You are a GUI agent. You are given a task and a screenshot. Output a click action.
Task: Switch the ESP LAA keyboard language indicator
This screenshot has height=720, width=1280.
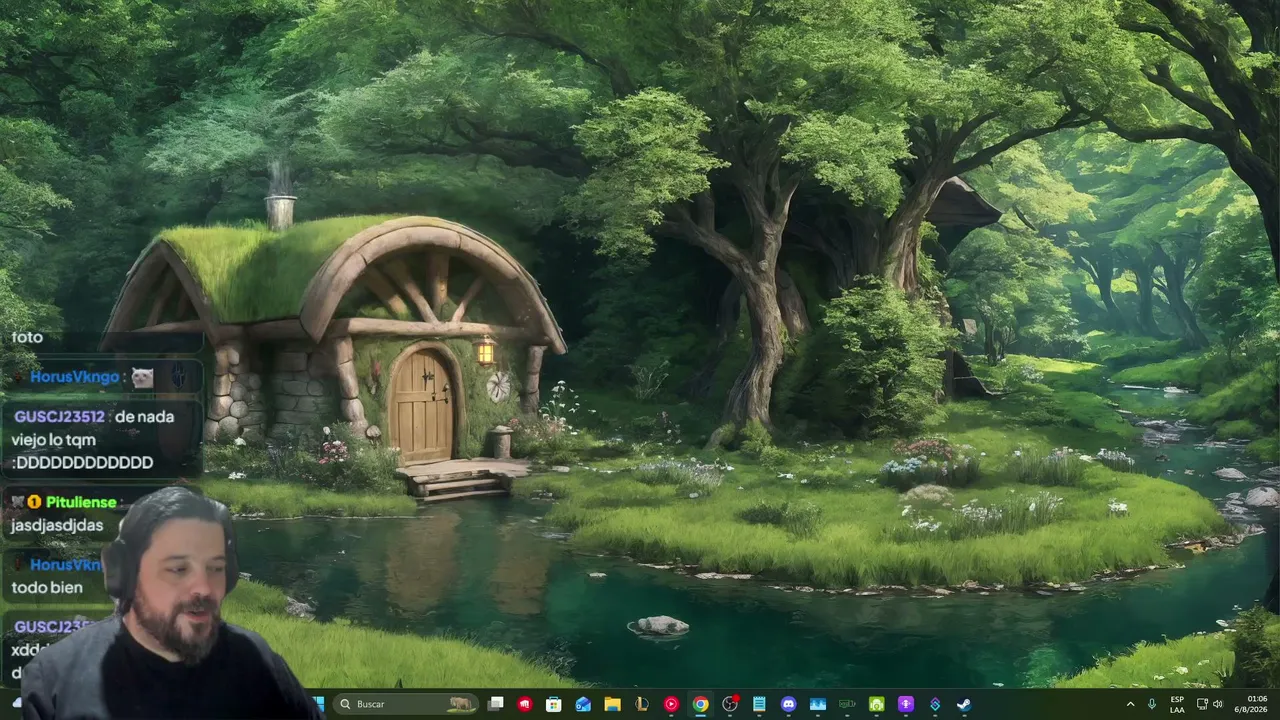coord(1177,704)
